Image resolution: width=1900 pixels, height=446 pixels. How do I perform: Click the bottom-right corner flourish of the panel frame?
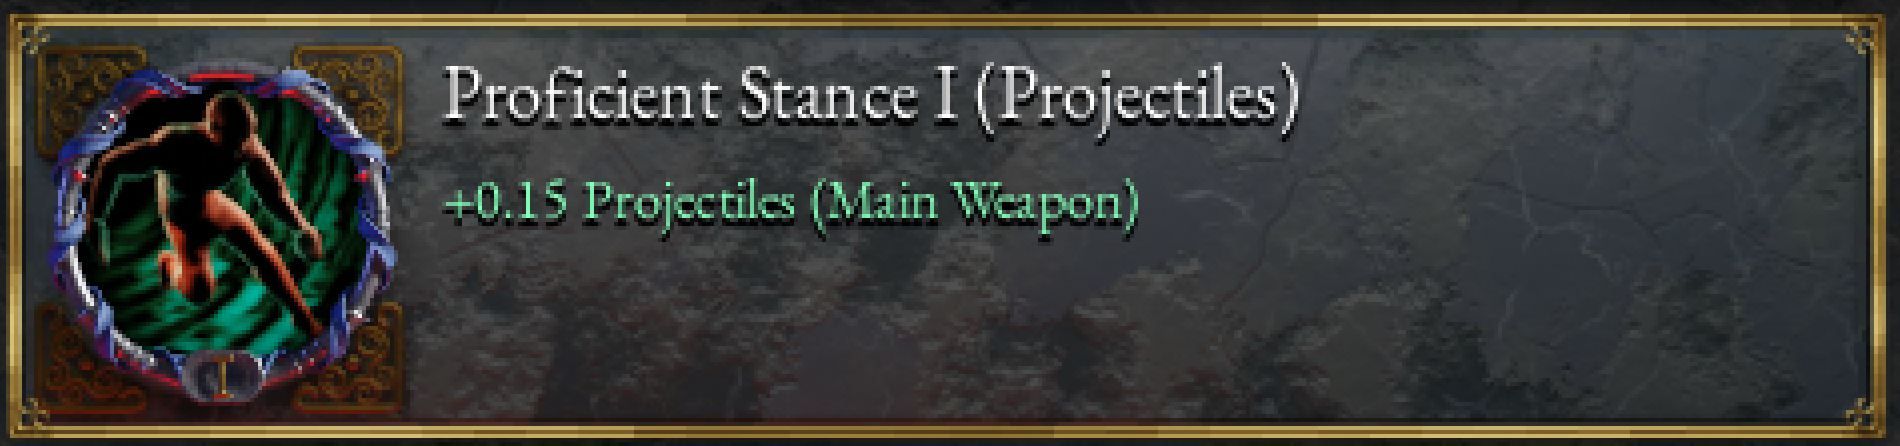pyautogui.click(x=1864, y=412)
